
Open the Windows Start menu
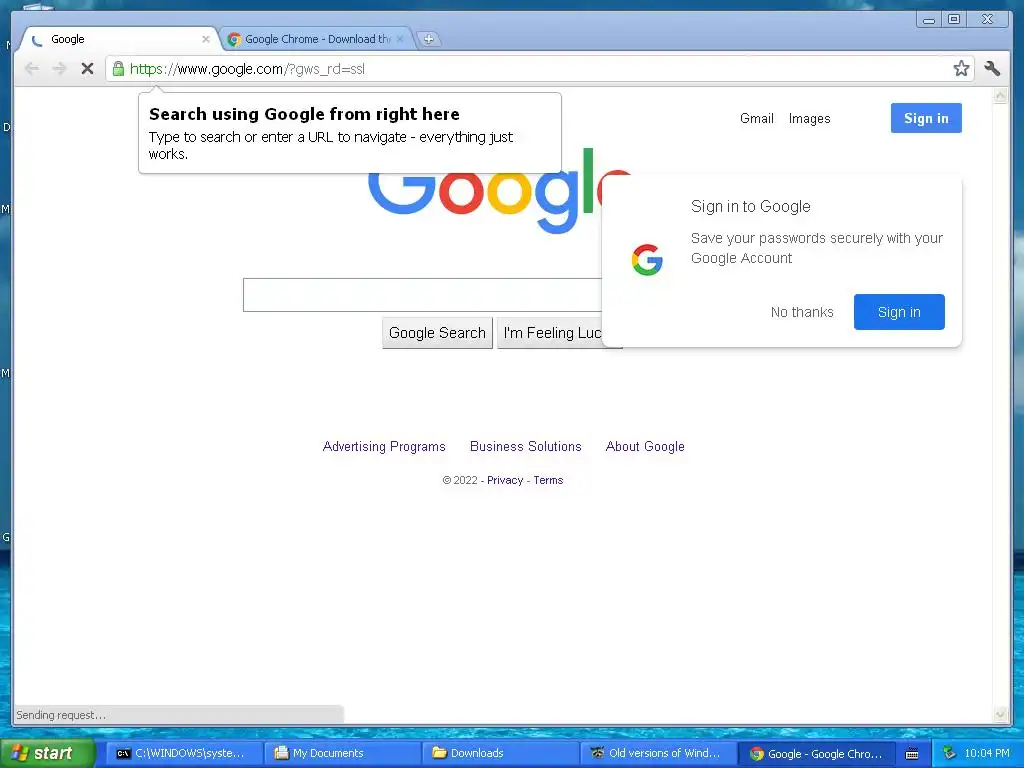point(47,753)
